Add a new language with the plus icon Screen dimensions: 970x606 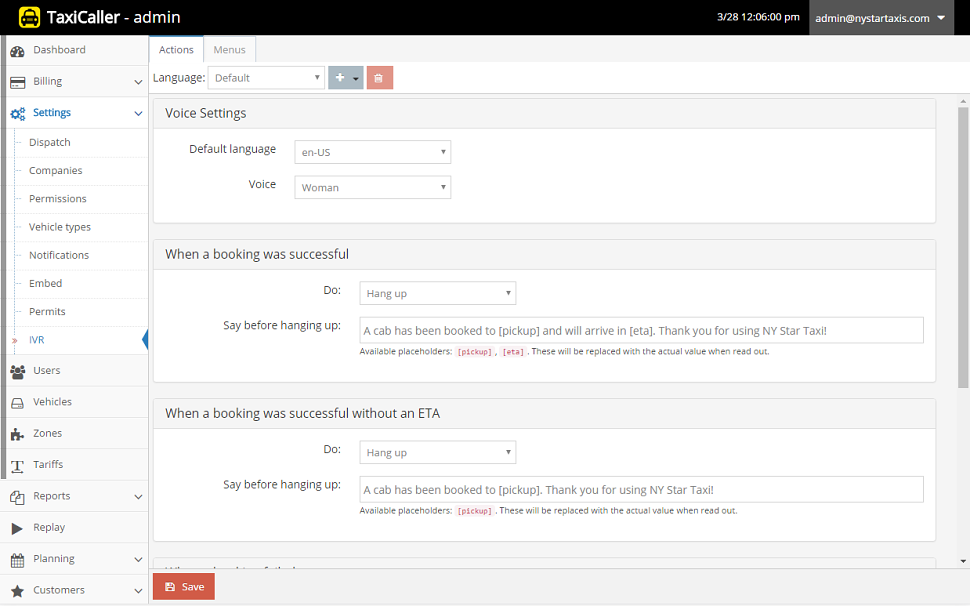click(340, 76)
